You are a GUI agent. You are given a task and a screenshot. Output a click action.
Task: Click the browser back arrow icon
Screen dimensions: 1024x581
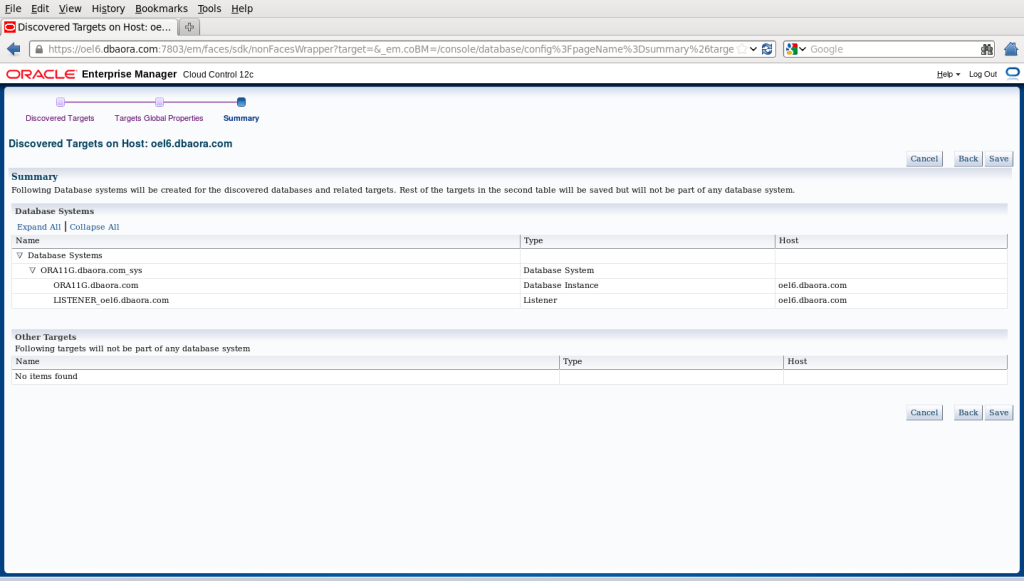click(x=13, y=49)
